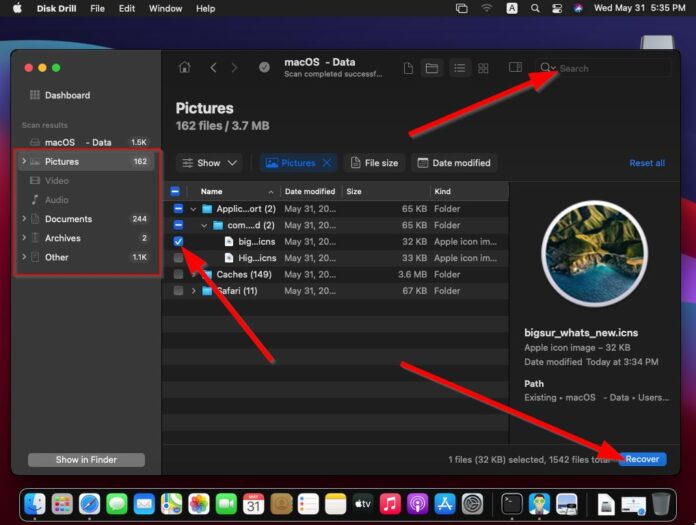Open Terminal from the Dock
Screen dimensions: 696x525
[x=512, y=504]
